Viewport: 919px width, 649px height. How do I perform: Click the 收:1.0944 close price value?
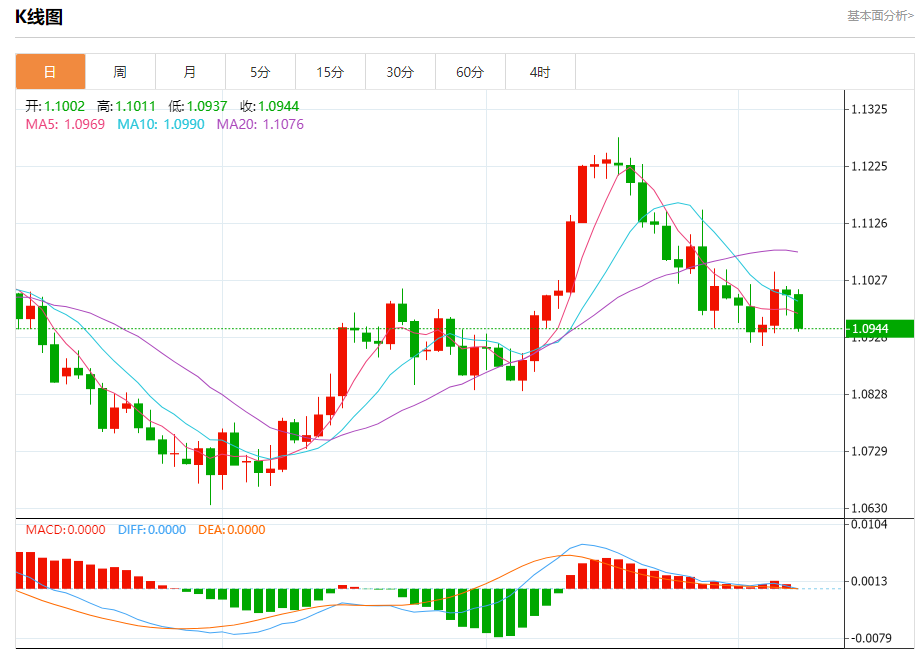[x=270, y=106]
